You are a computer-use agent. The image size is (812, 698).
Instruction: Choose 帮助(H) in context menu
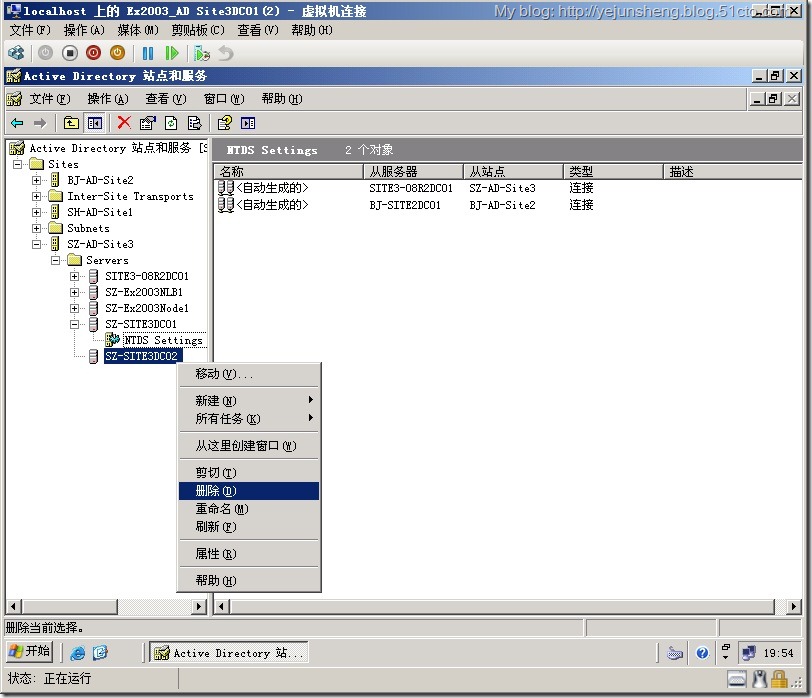pos(249,580)
